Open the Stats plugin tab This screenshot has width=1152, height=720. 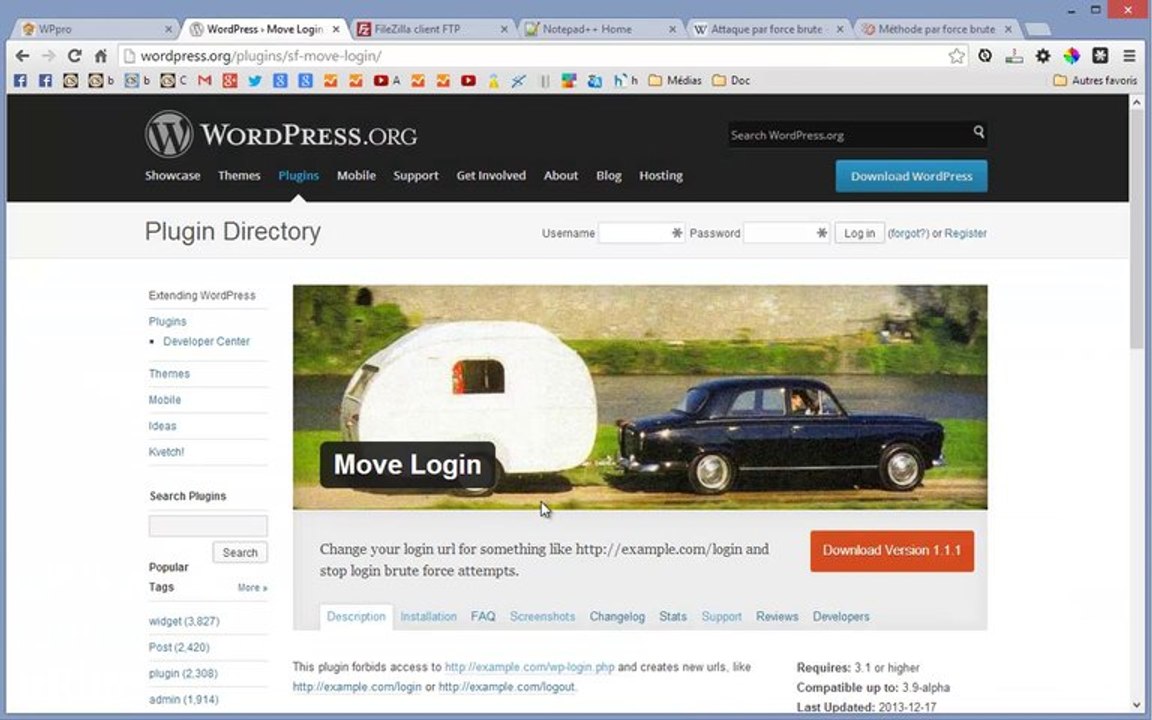coord(673,616)
